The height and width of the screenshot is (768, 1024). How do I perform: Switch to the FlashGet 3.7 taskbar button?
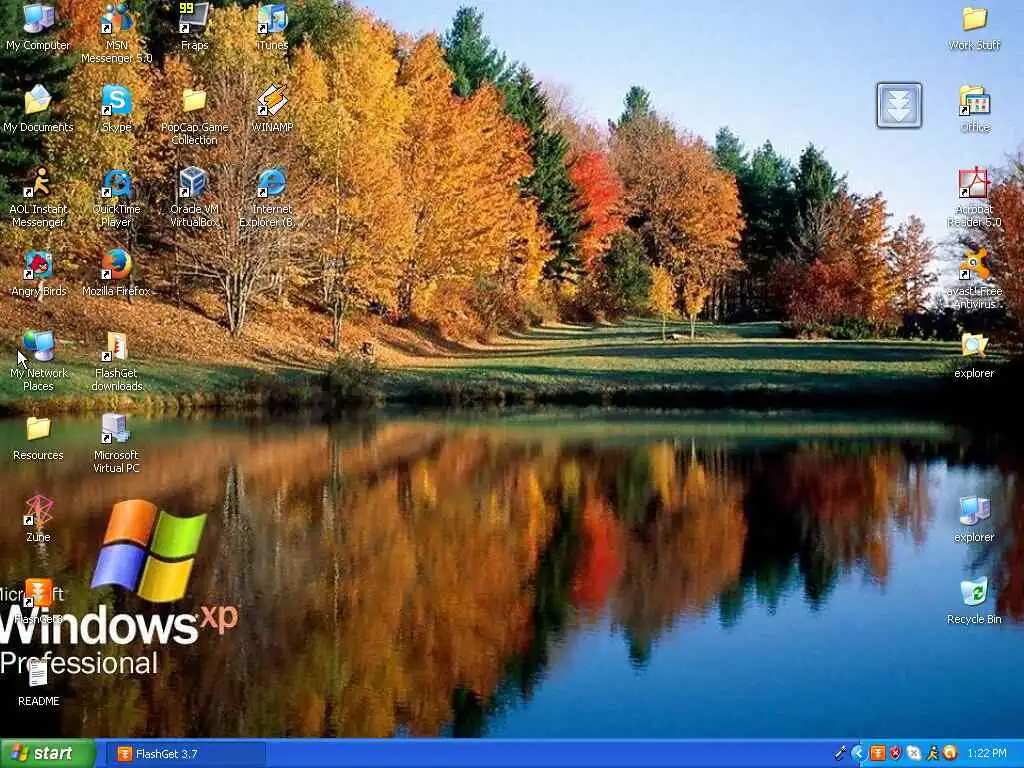(186, 754)
